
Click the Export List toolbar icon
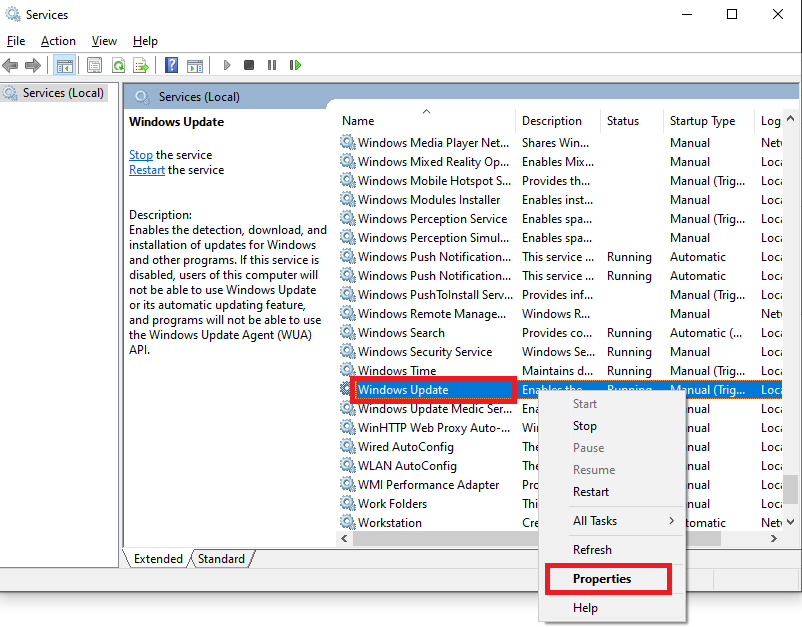(141, 65)
